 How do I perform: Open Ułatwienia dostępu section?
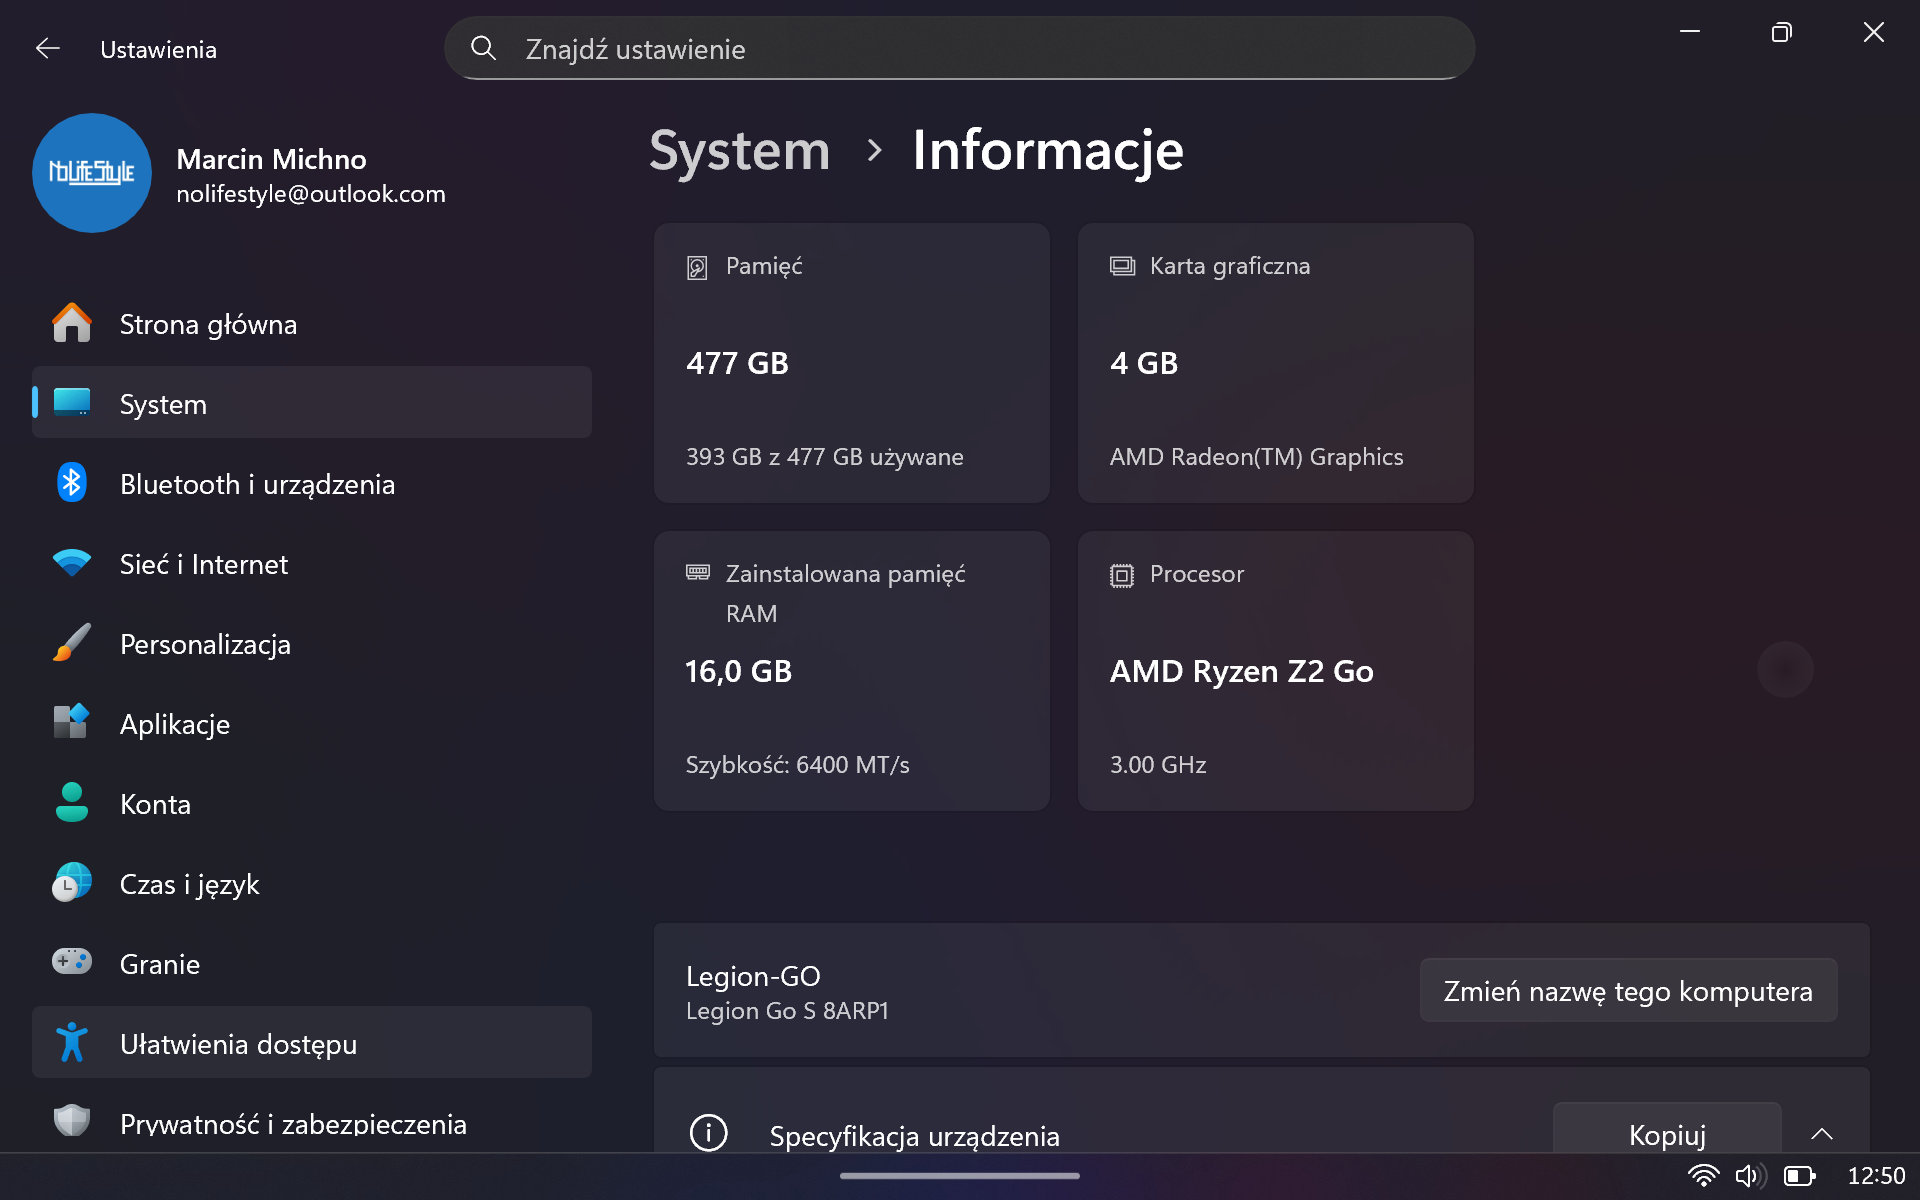(x=238, y=1044)
